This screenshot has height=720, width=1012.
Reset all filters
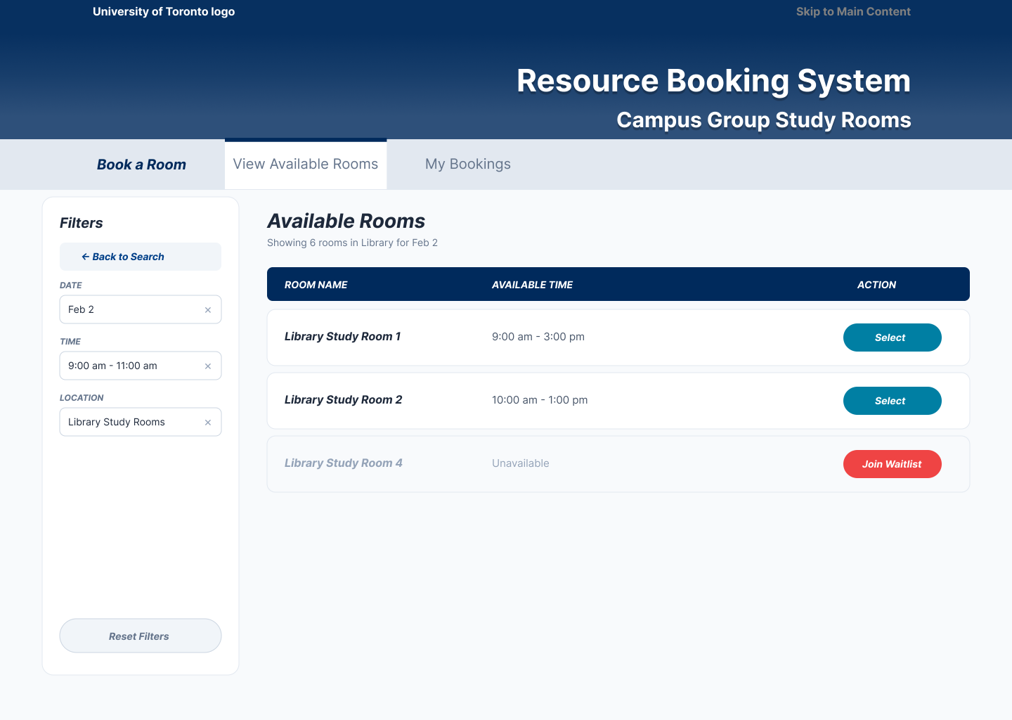point(140,635)
